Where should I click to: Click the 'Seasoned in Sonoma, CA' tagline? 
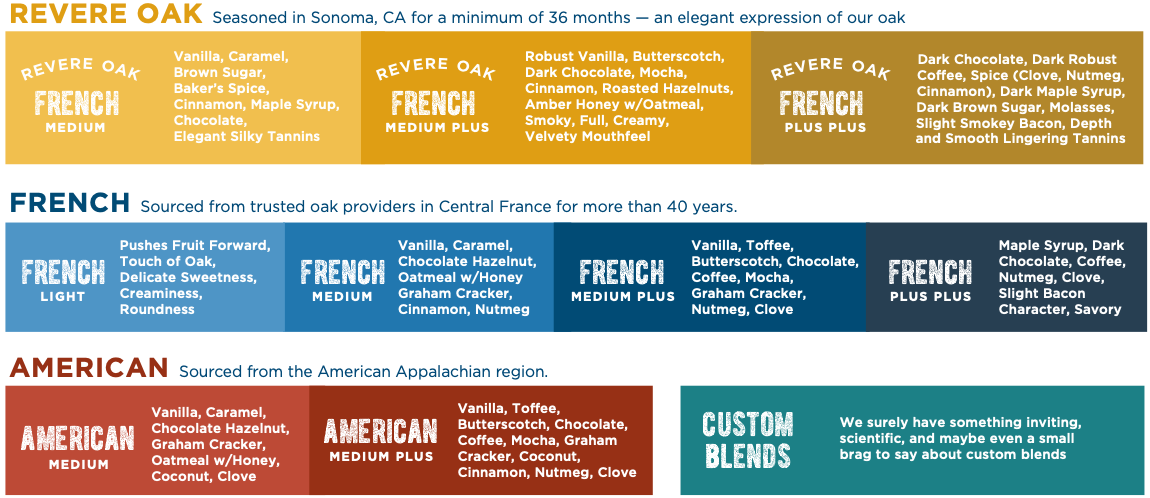[559, 18]
